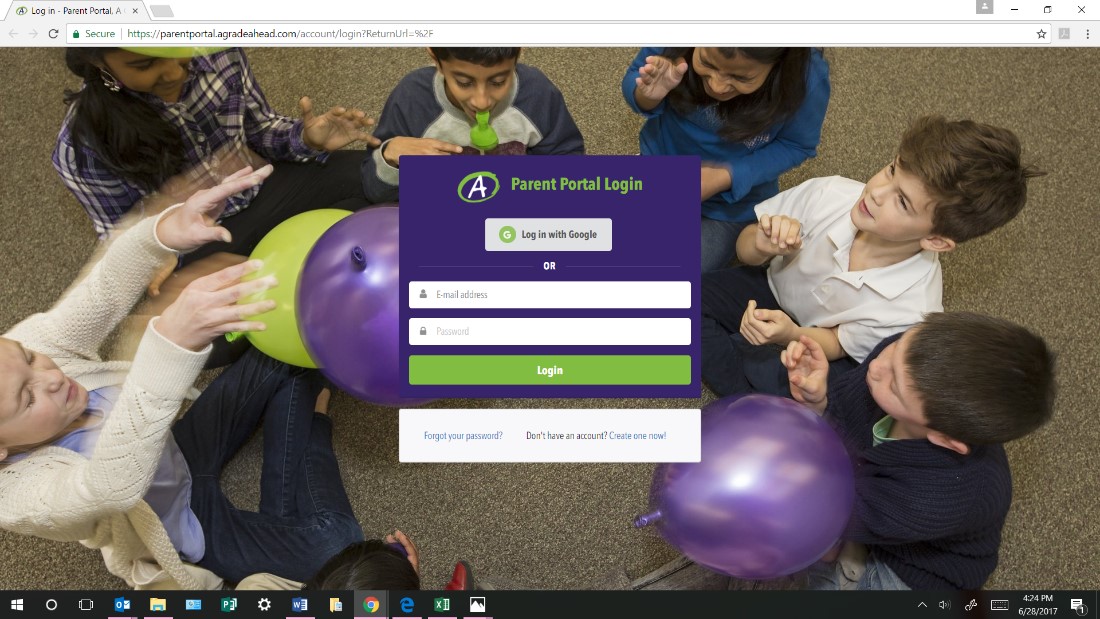Open the Chrome profile icon

click(984, 7)
